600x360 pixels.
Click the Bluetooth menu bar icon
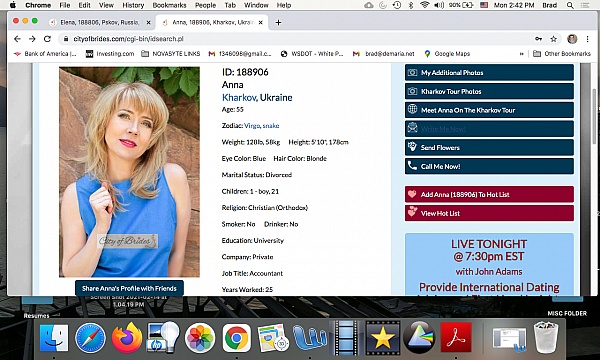411,5
